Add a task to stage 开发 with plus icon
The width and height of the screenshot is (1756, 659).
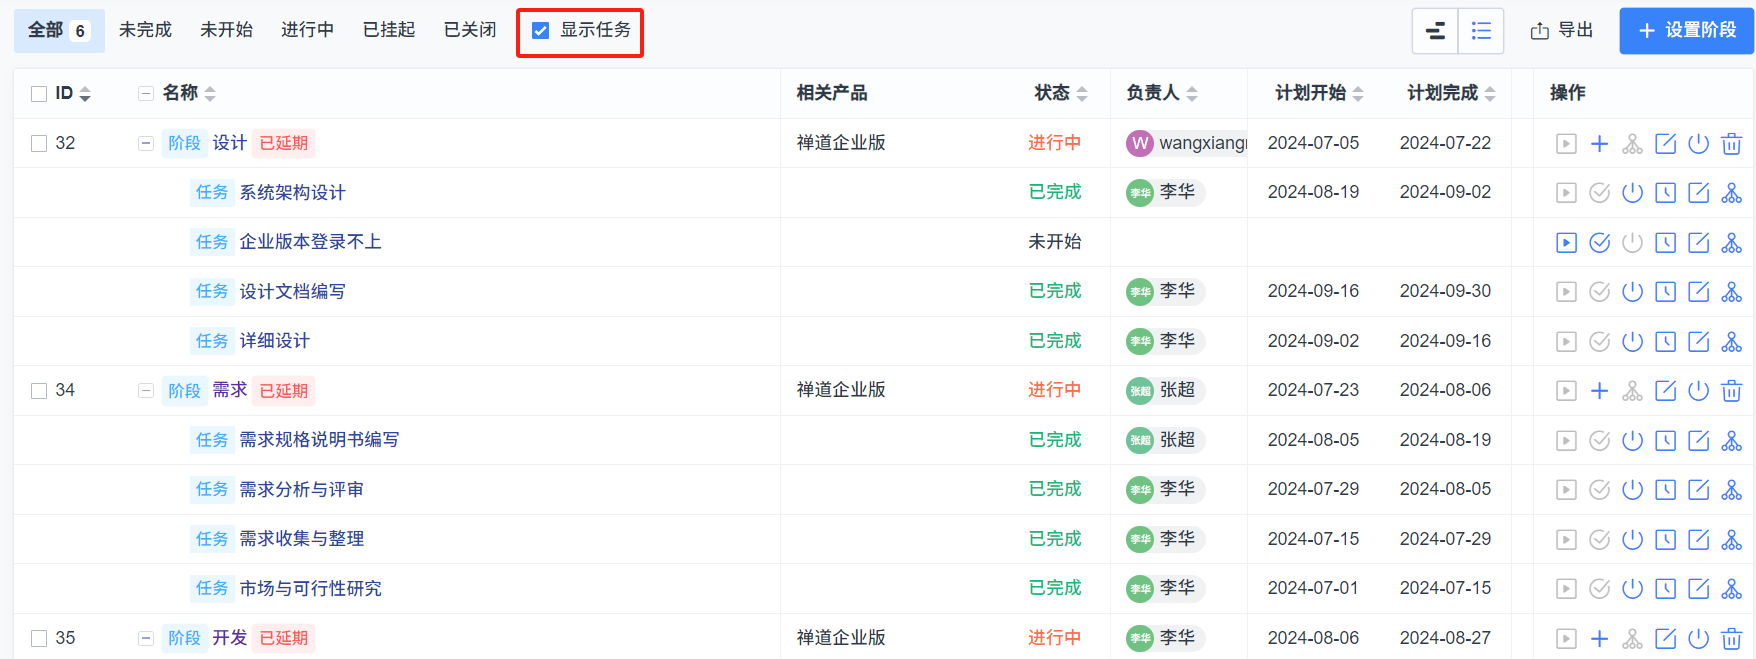(1600, 639)
